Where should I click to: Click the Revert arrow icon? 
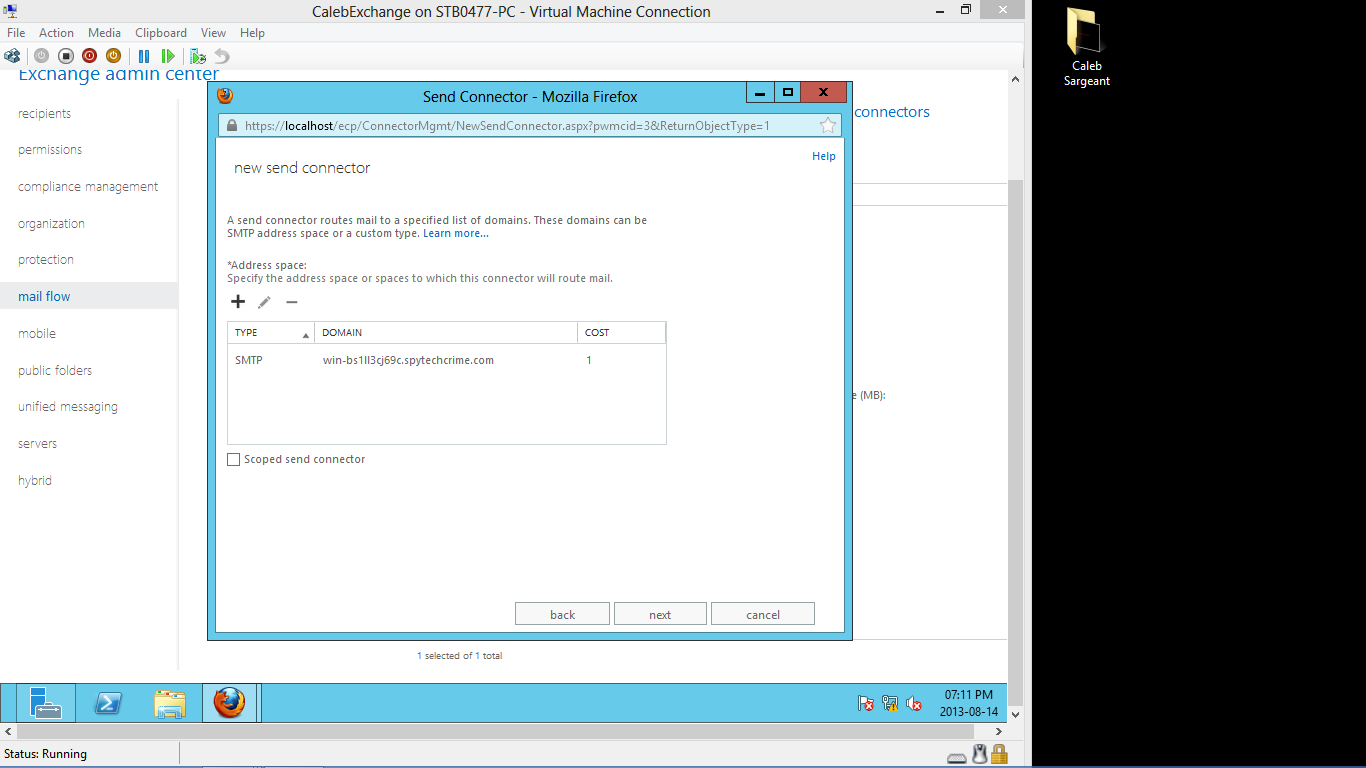222,56
